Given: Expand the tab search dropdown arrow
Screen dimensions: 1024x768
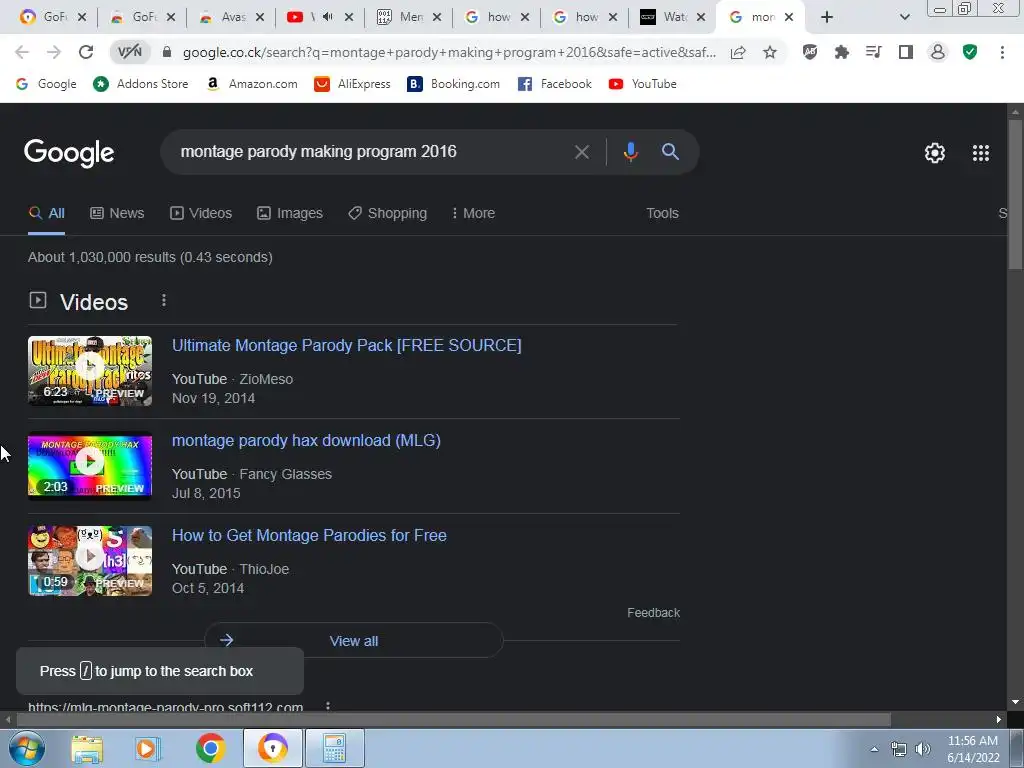Looking at the screenshot, I should (904, 17).
